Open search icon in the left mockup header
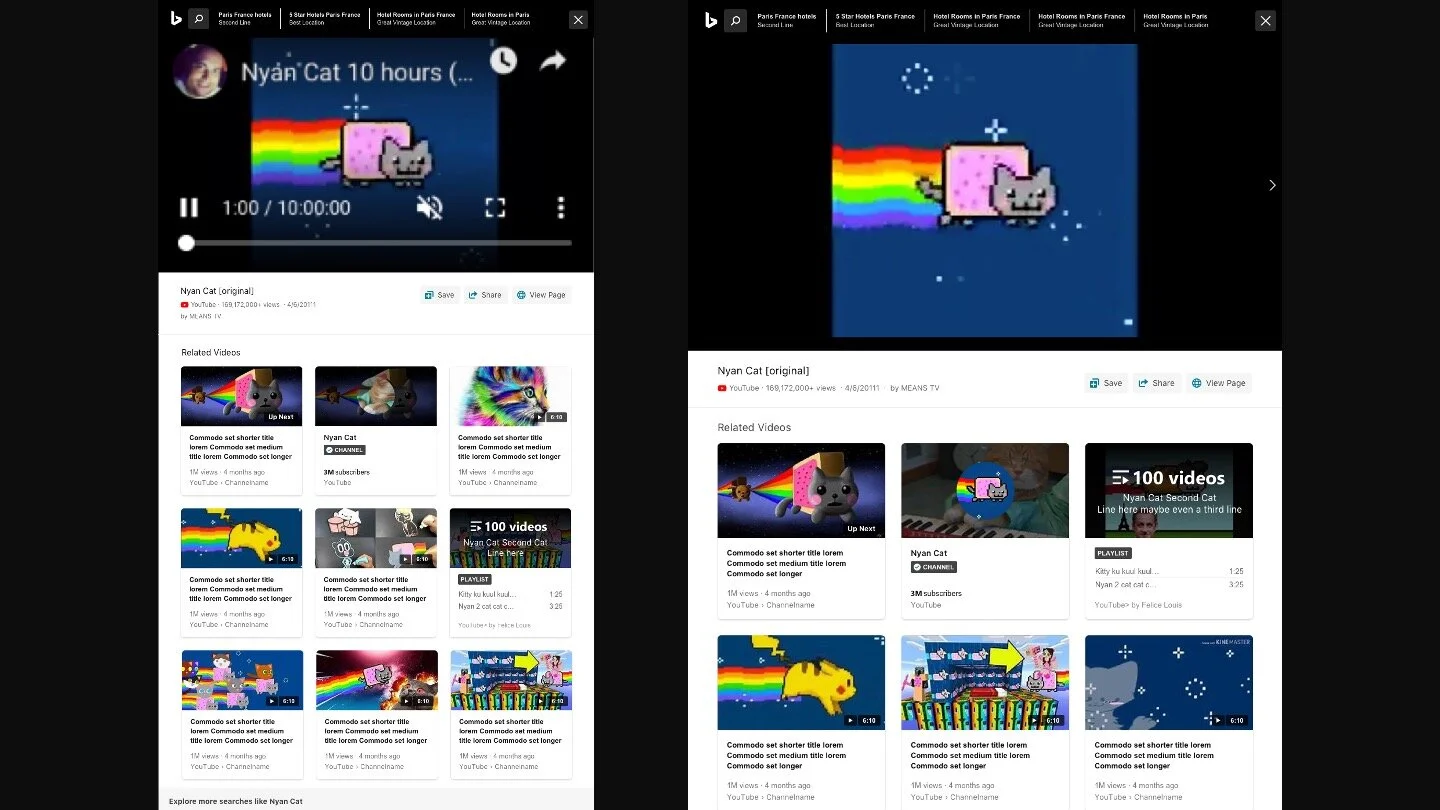 [x=198, y=19]
